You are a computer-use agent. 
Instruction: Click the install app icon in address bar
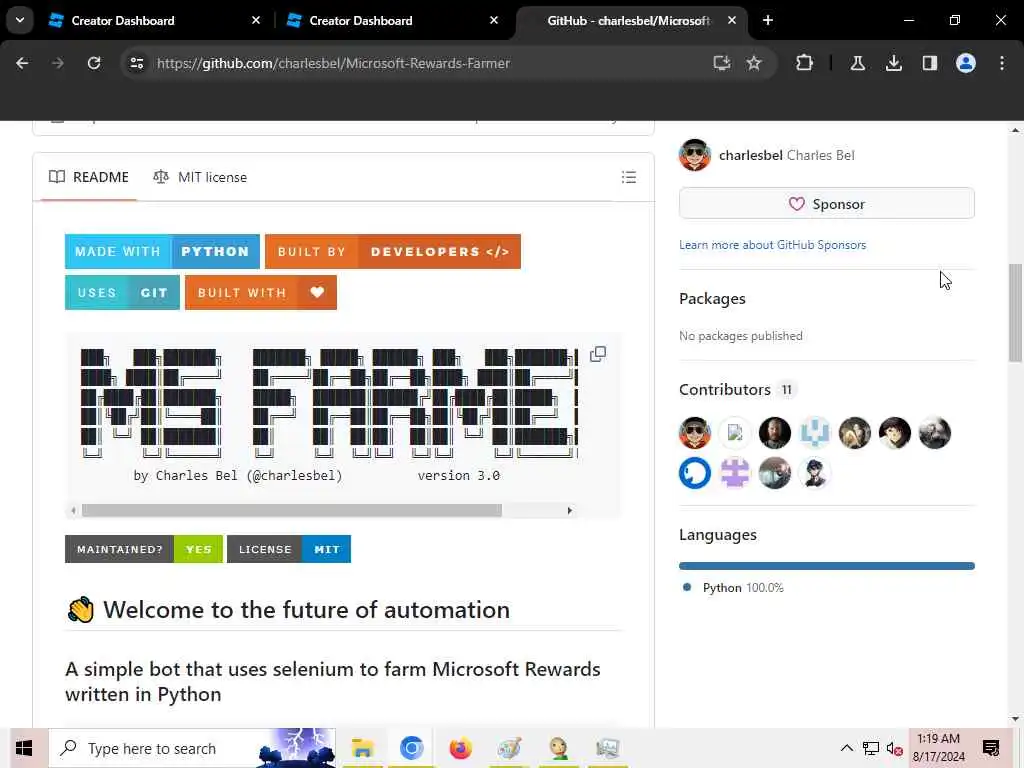721,63
